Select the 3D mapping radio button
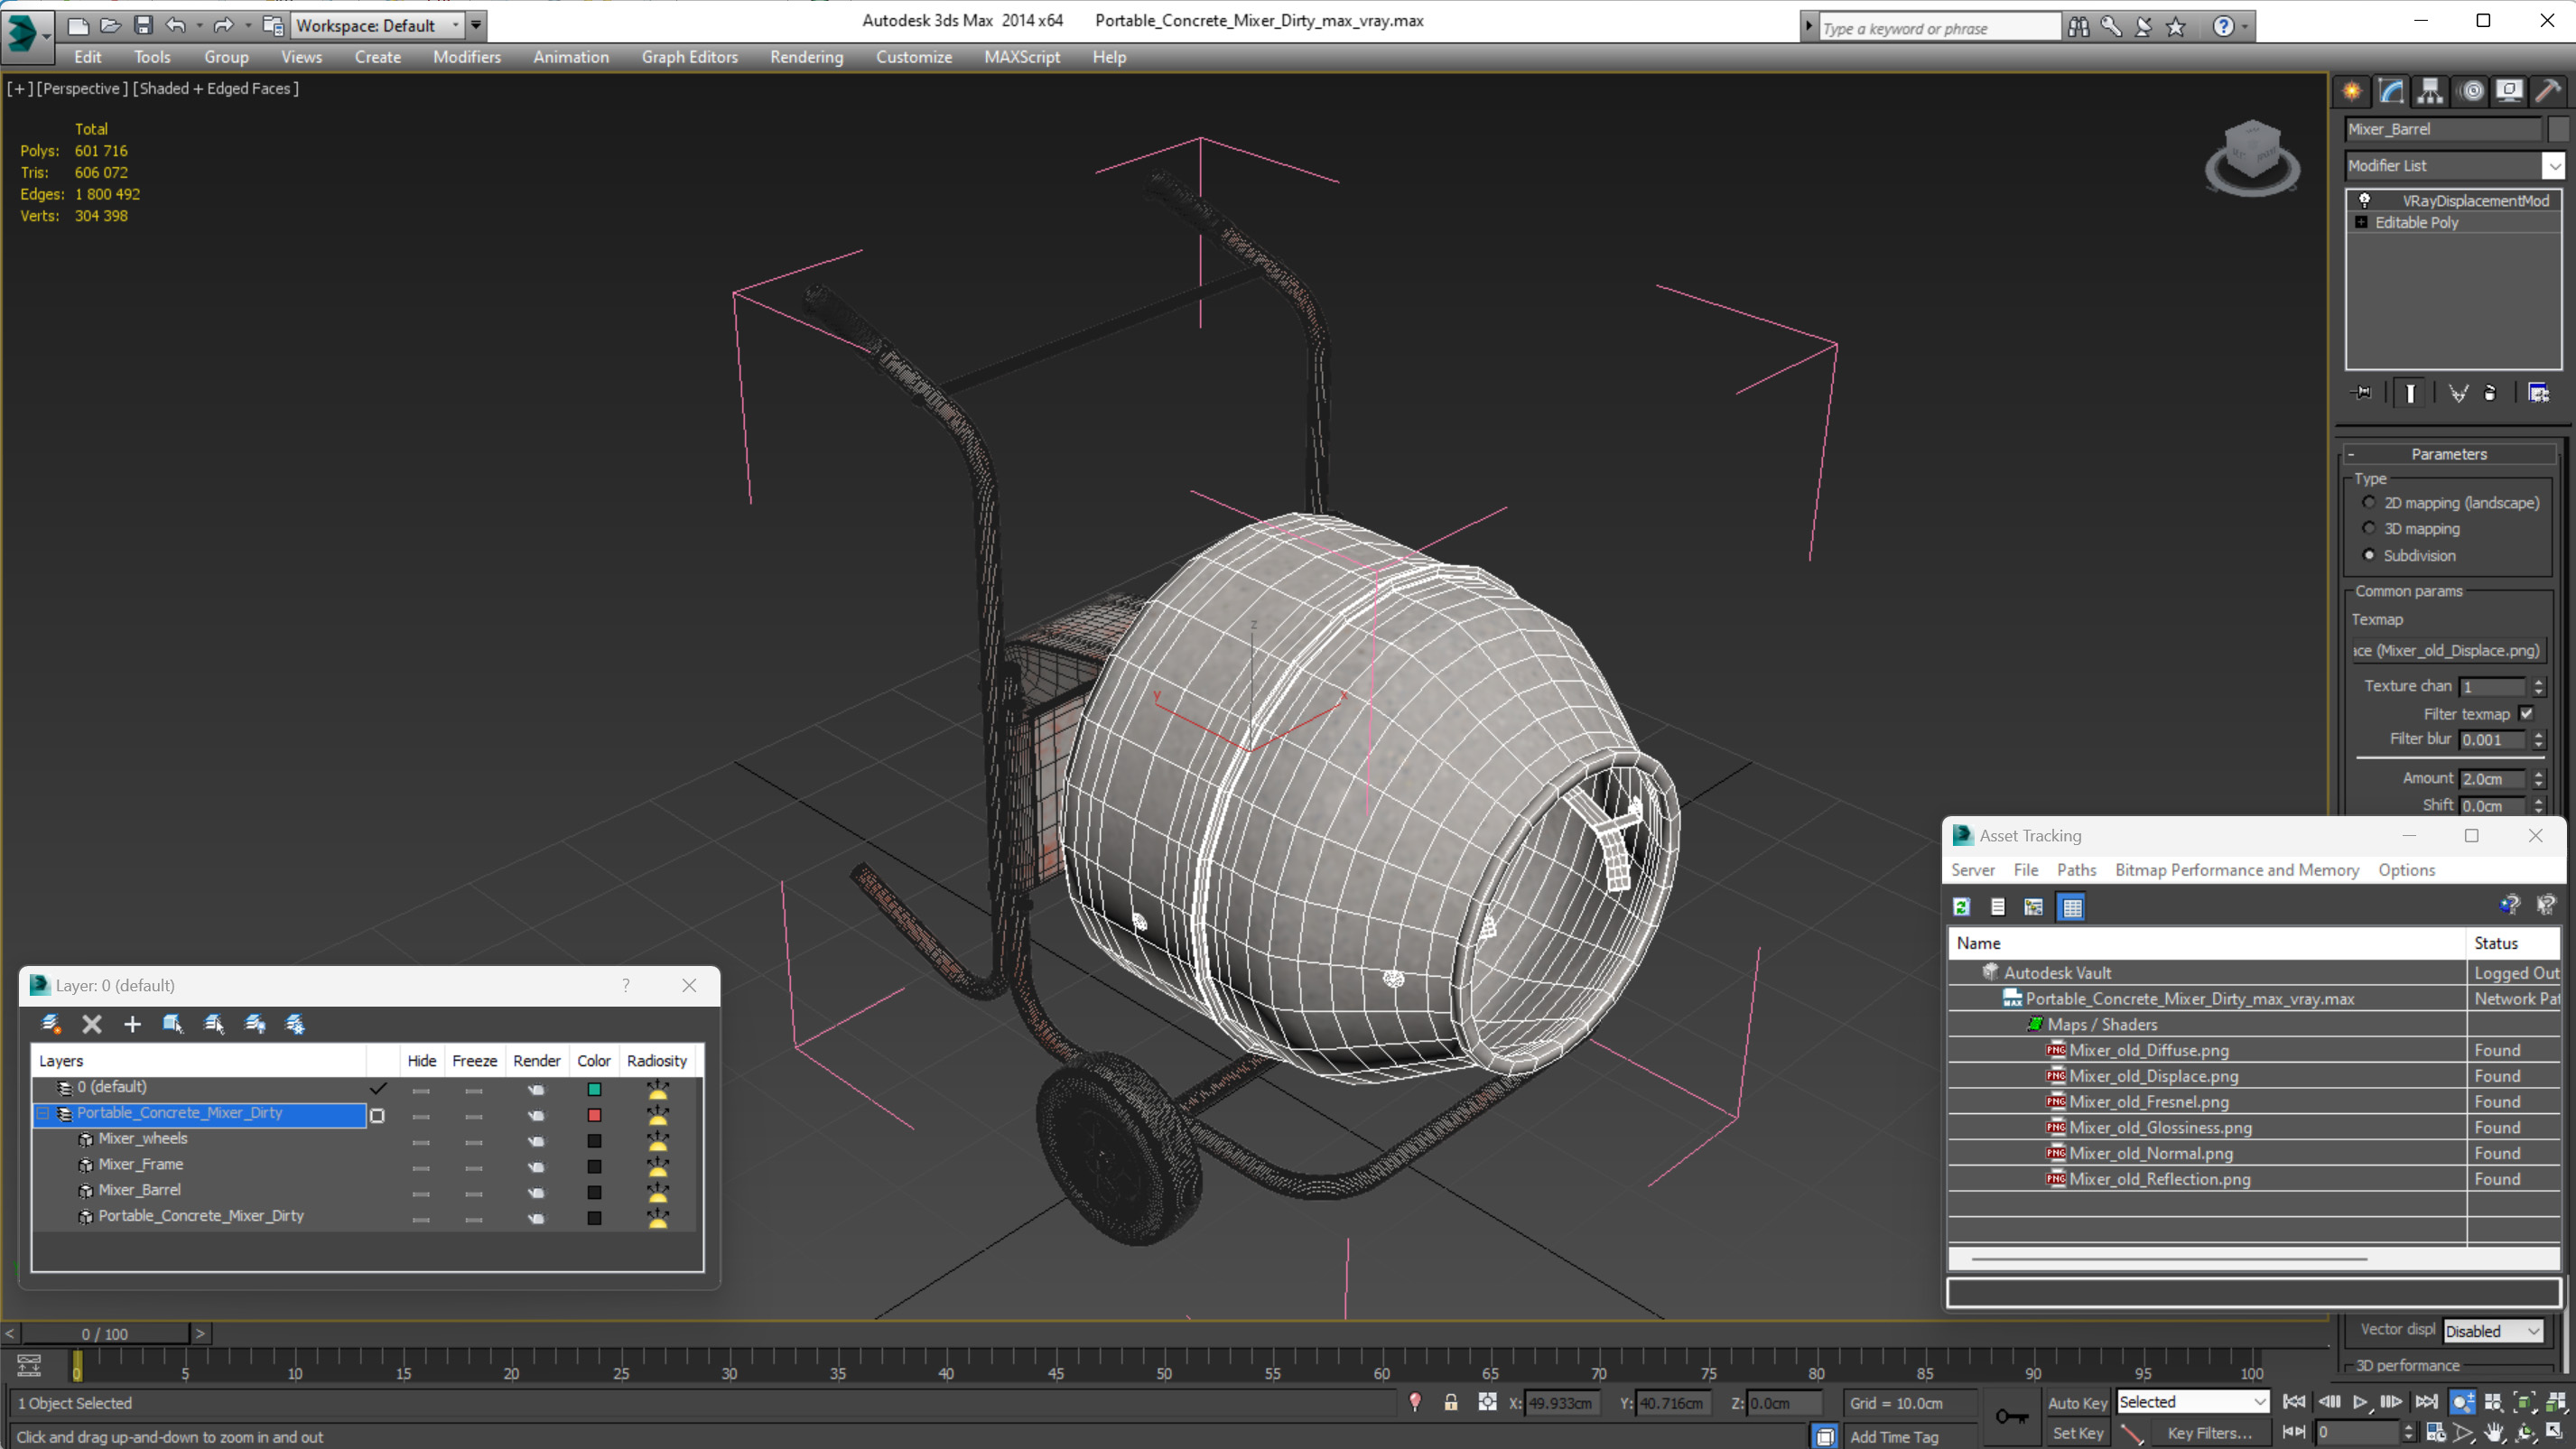Image resolution: width=2576 pixels, height=1449 pixels. [2368, 528]
